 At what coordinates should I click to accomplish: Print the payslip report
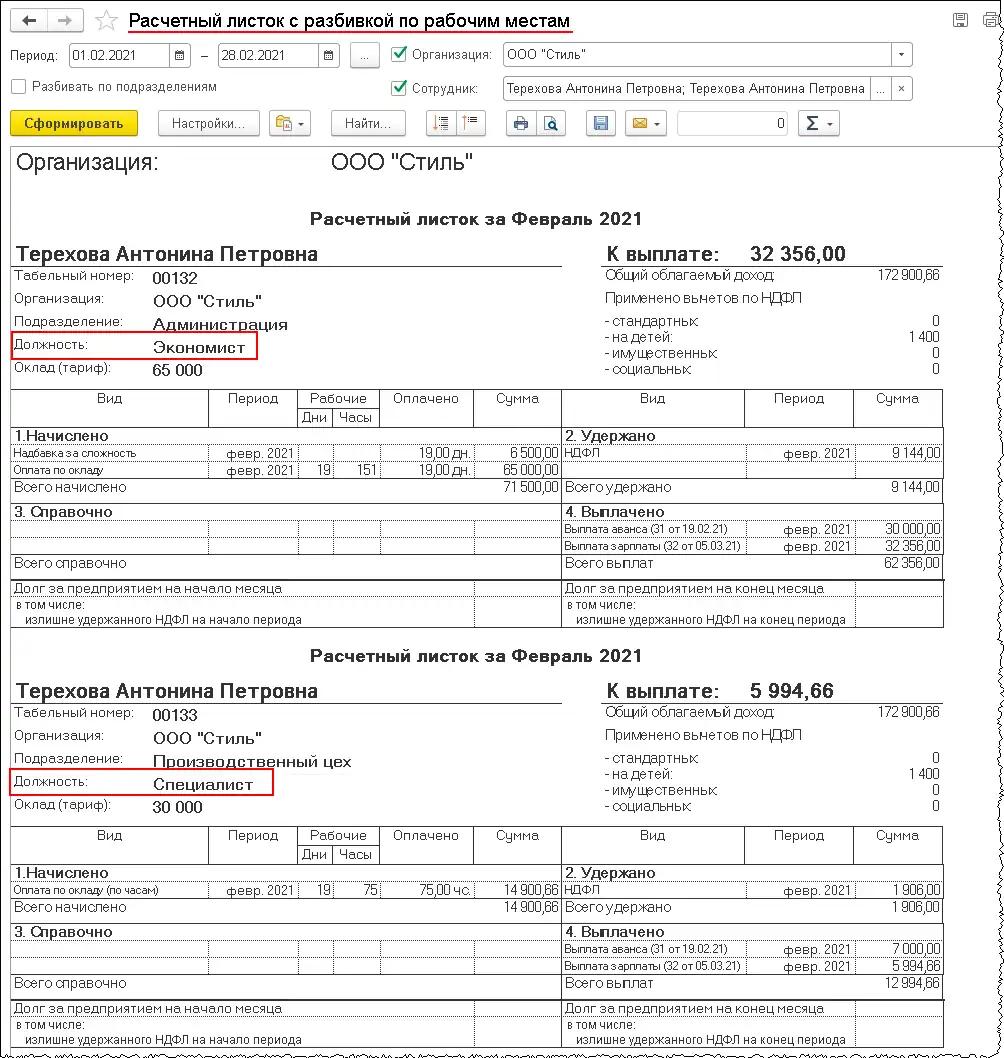tap(521, 123)
